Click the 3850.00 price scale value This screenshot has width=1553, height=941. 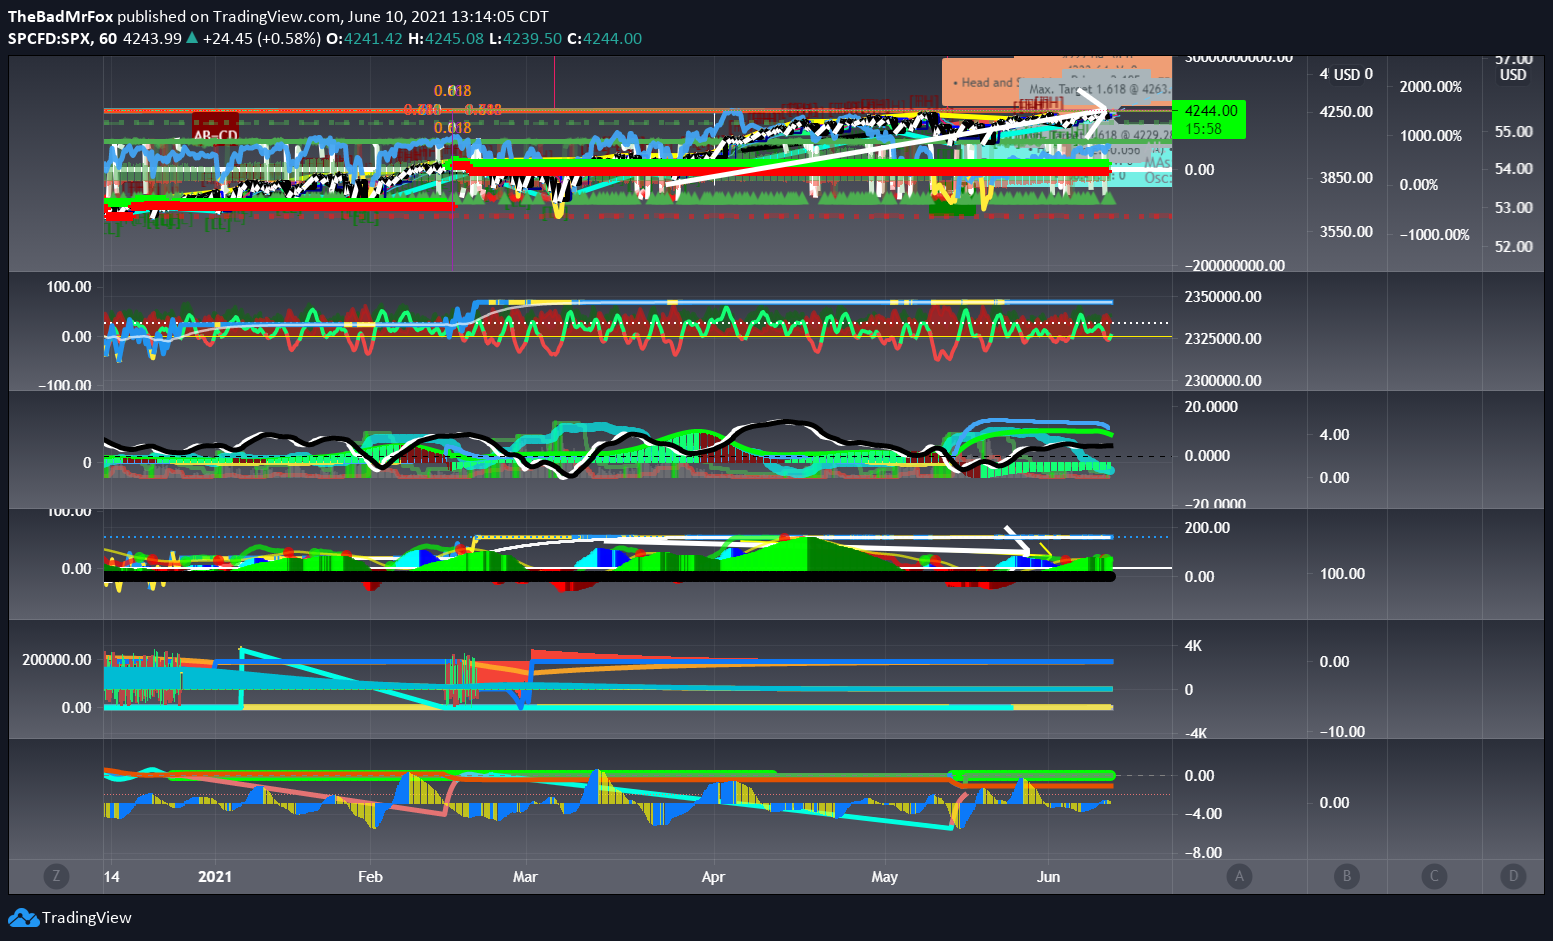pyautogui.click(x=1346, y=177)
